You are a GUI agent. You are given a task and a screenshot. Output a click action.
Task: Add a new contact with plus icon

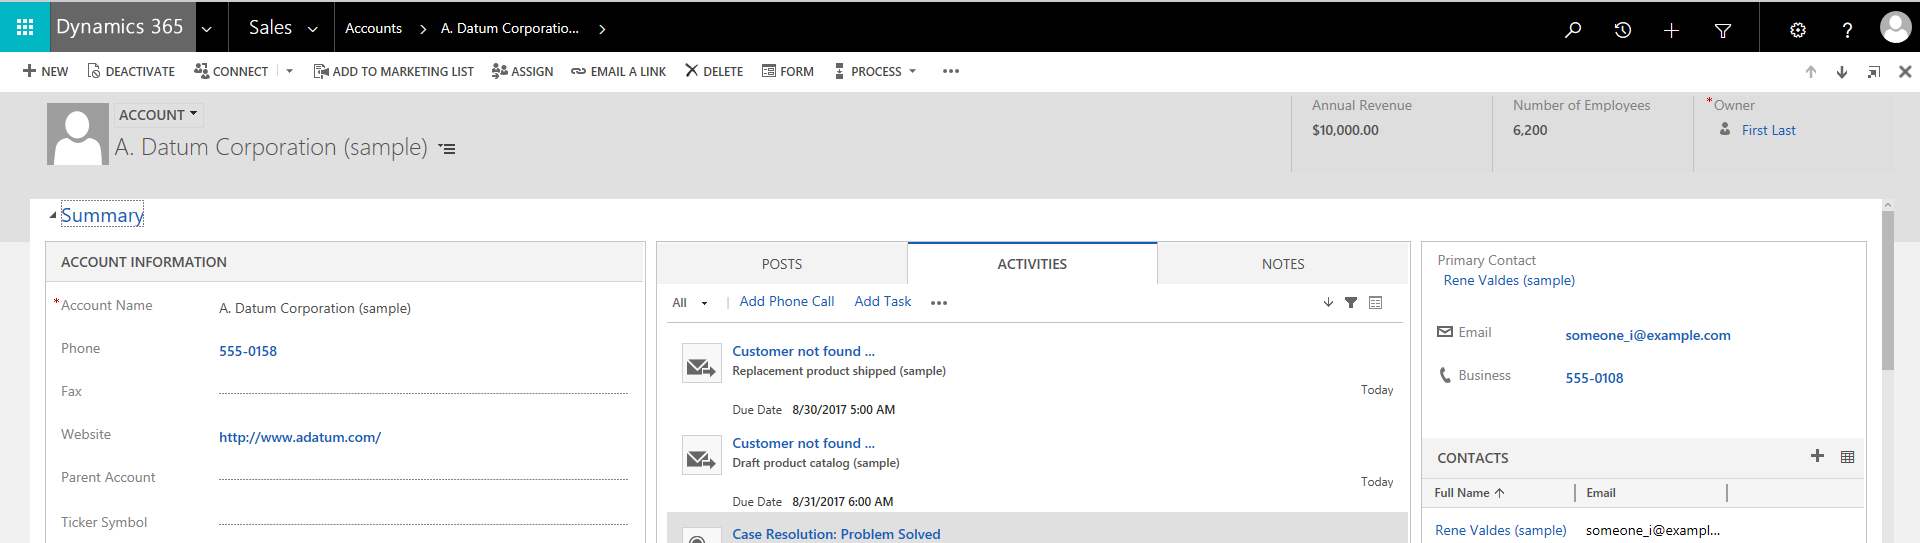[x=1817, y=456]
